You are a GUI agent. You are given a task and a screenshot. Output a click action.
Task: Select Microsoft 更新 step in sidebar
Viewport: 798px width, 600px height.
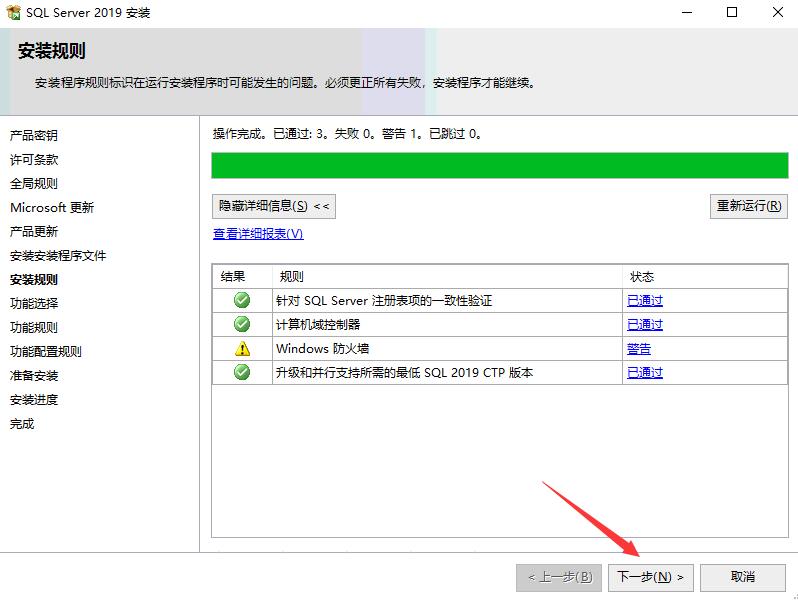coord(52,207)
